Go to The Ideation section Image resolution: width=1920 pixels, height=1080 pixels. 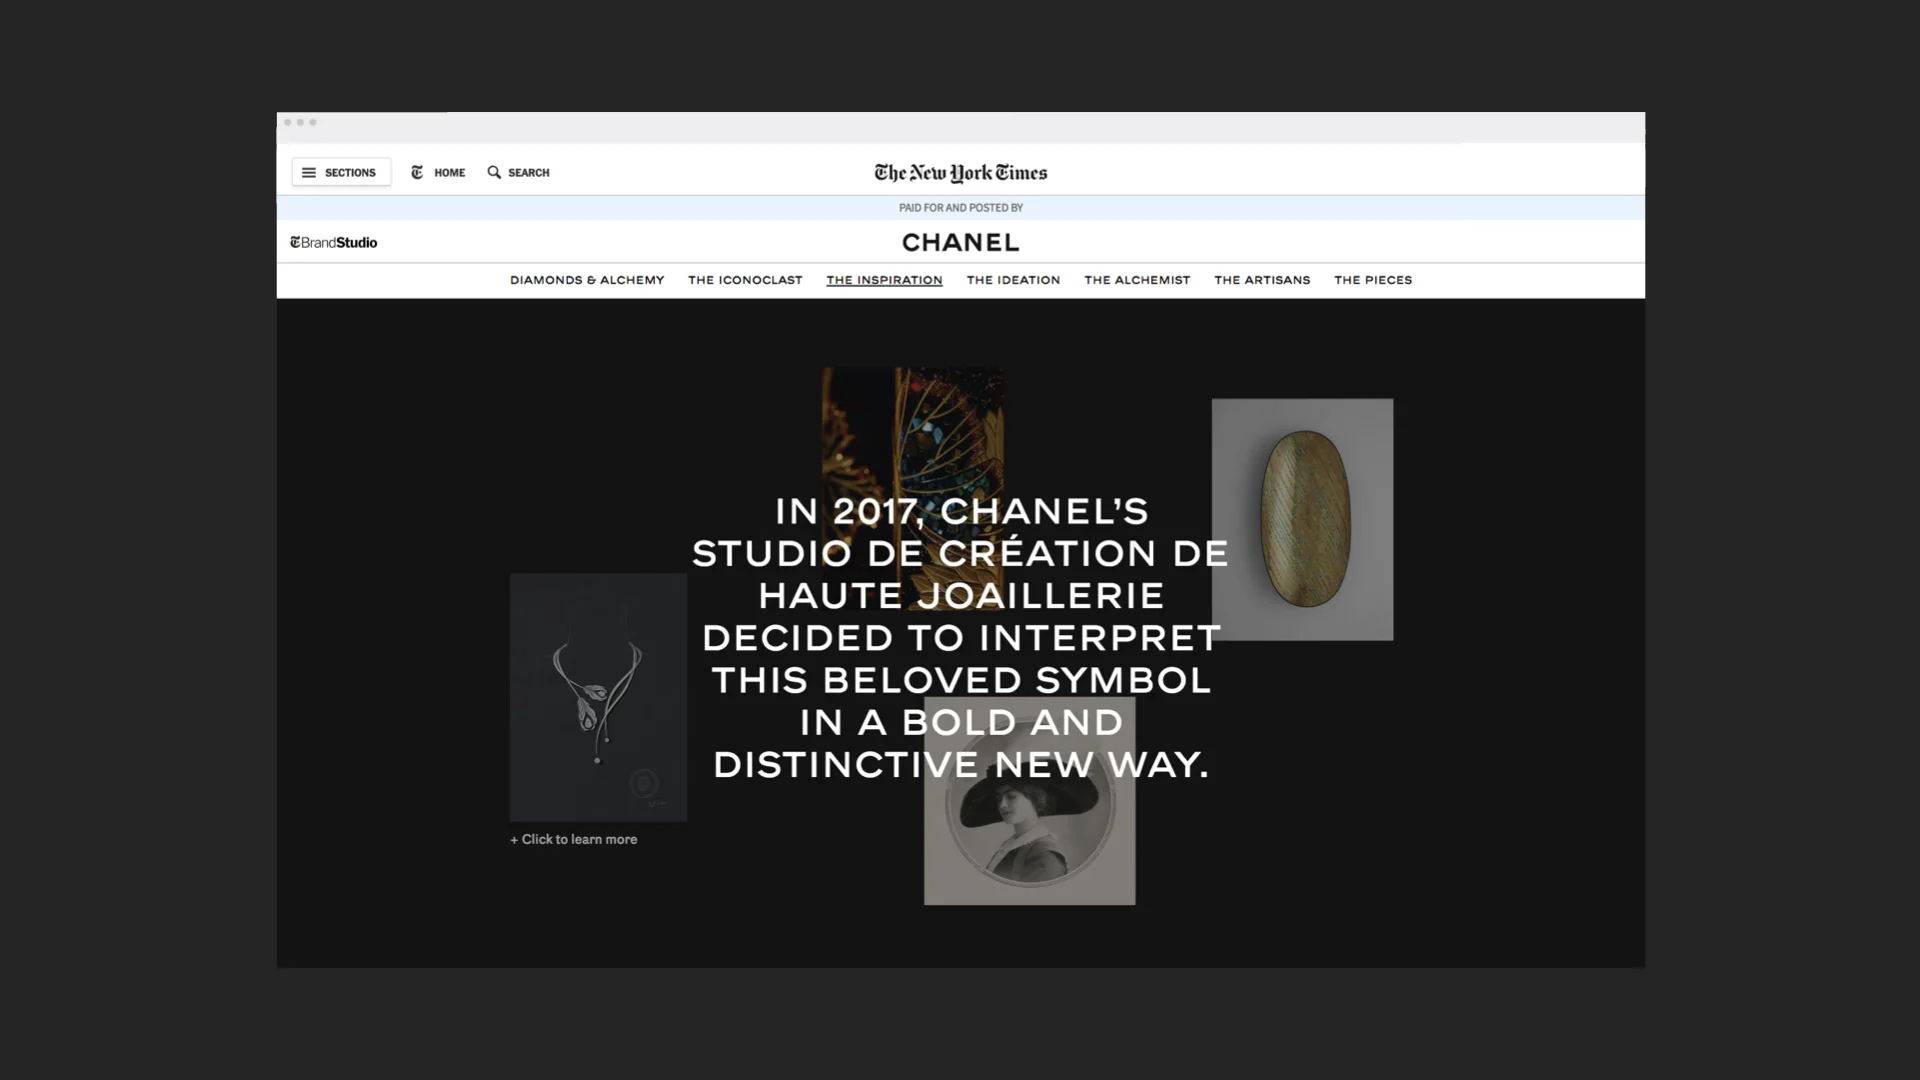pyautogui.click(x=1013, y=280)
